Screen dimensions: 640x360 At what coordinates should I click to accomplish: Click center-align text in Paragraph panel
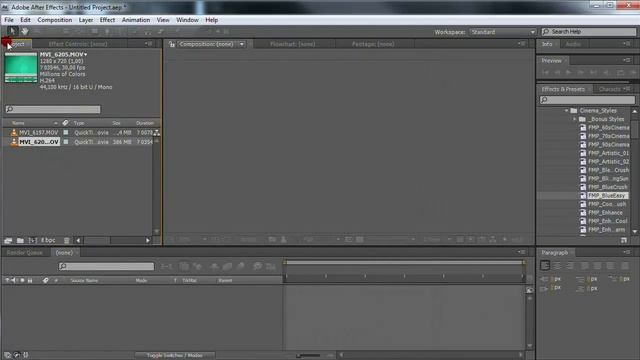[558, 266]
